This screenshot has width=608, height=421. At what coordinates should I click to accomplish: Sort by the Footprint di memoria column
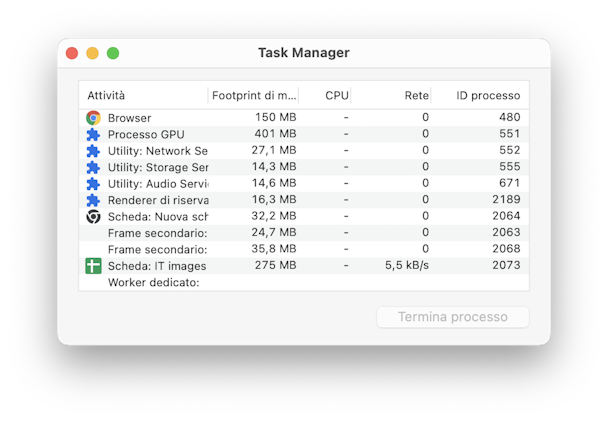tap(254, 95)
